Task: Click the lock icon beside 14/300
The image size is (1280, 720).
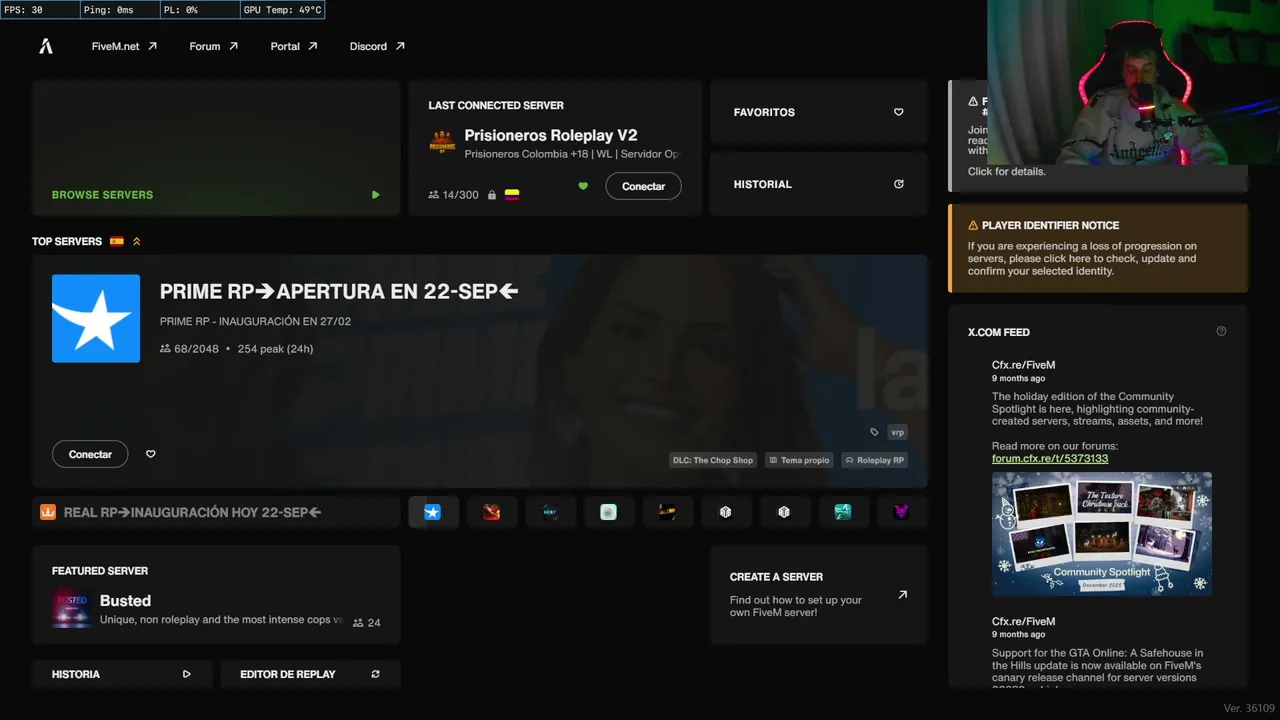Action: (491, 195)
